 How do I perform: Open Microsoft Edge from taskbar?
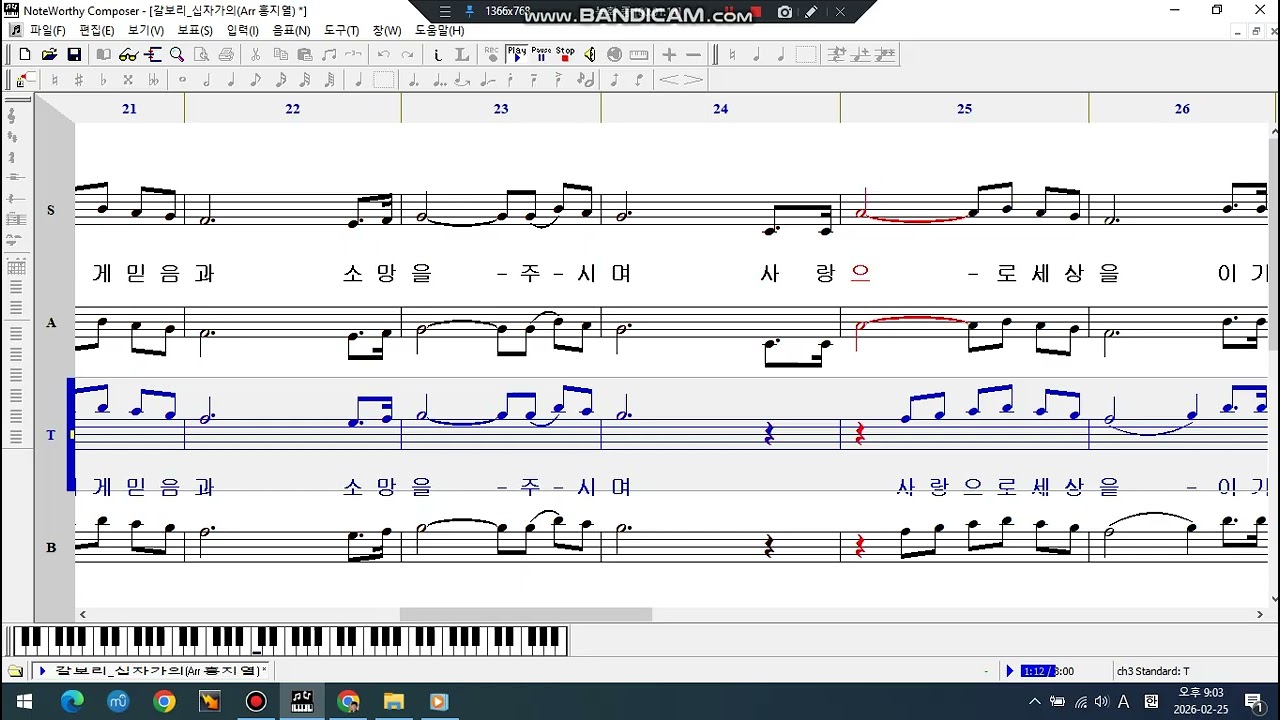coord(72,702)
